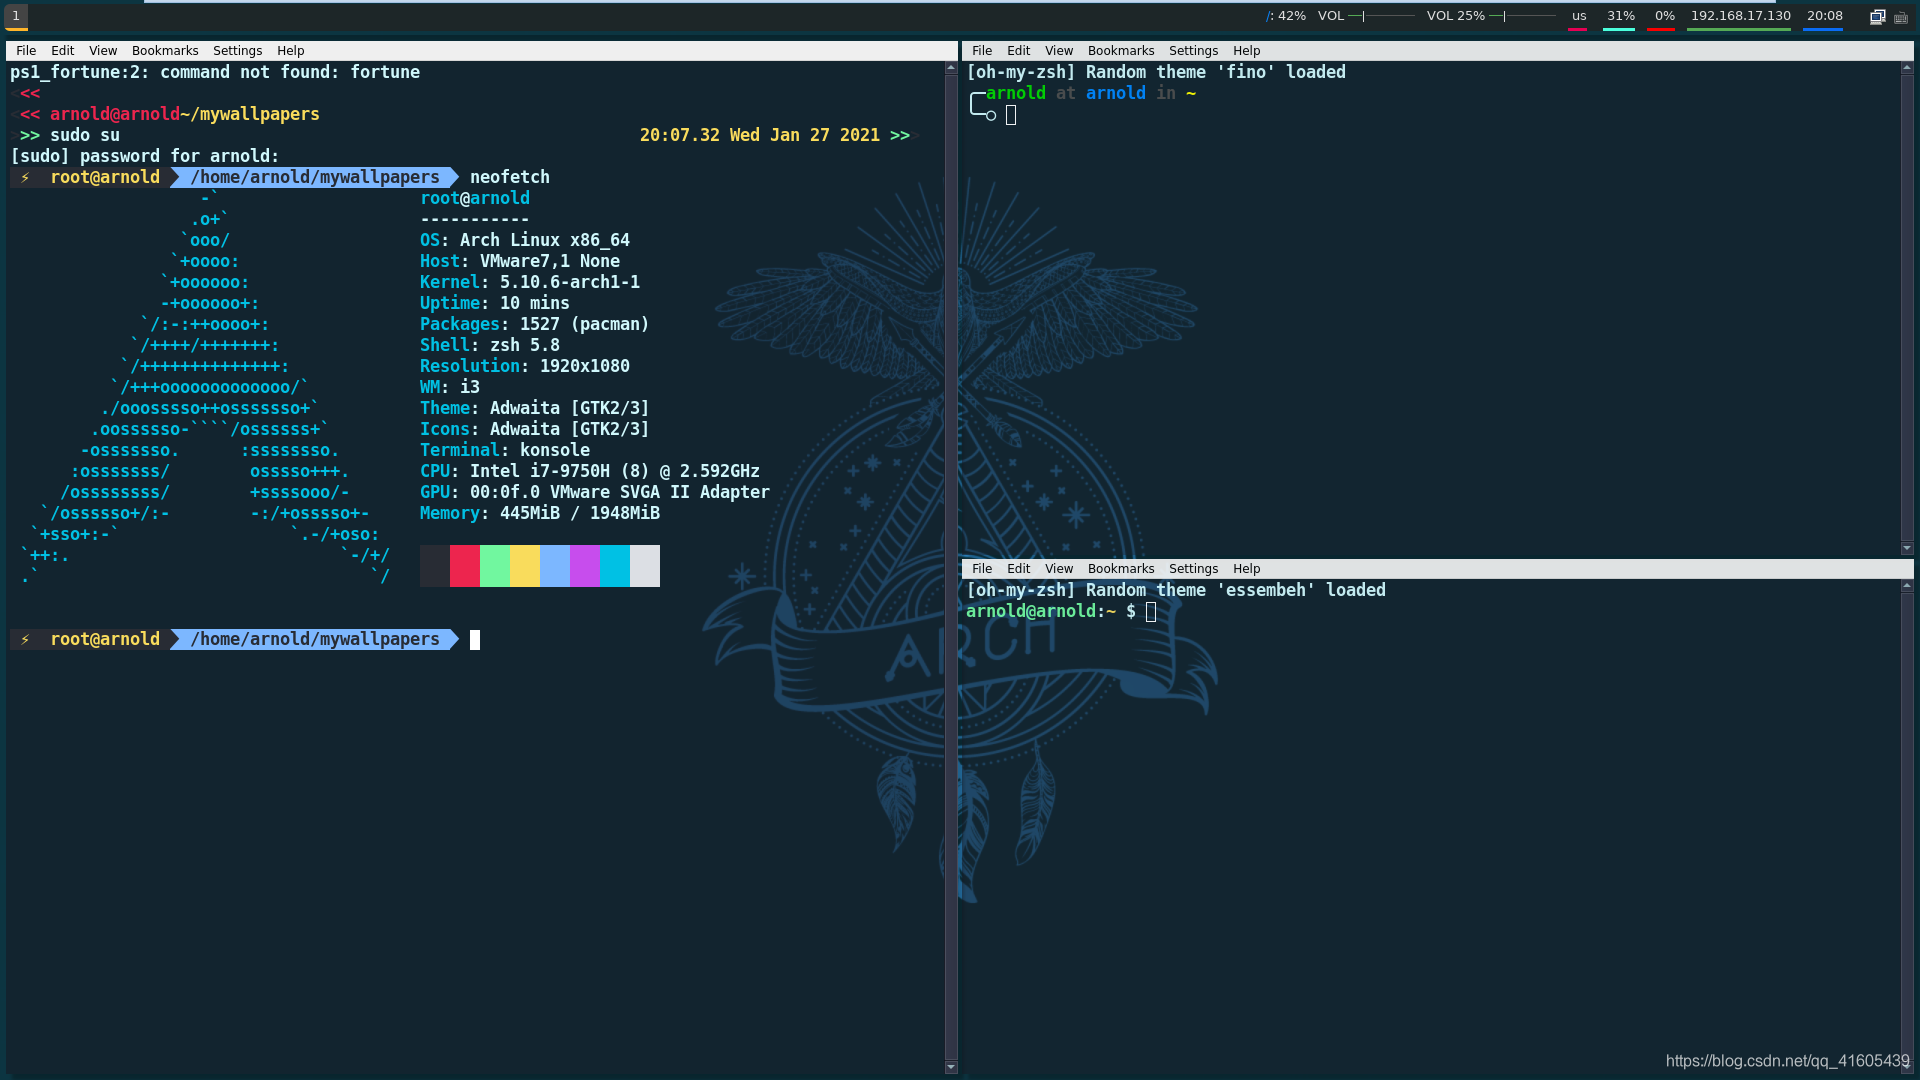Open Bookmarks menu in left Konsole window
The image size is (1920, 1080).
pos(165,51)
